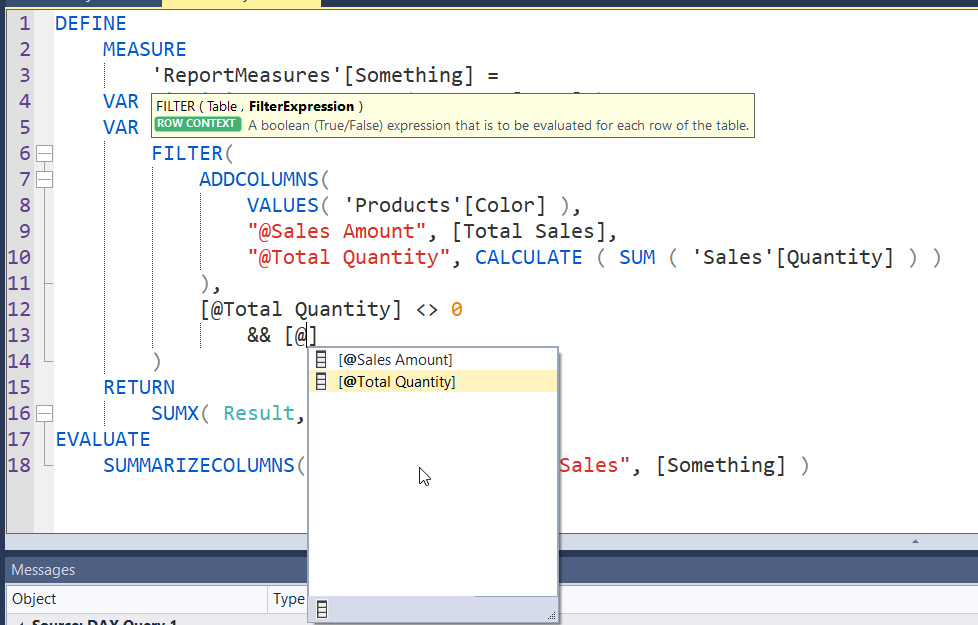Viewport: 978px width, 625px height.
Task: Click the column icon beside [@Sales Amount]
Action: tap(322, 358)
